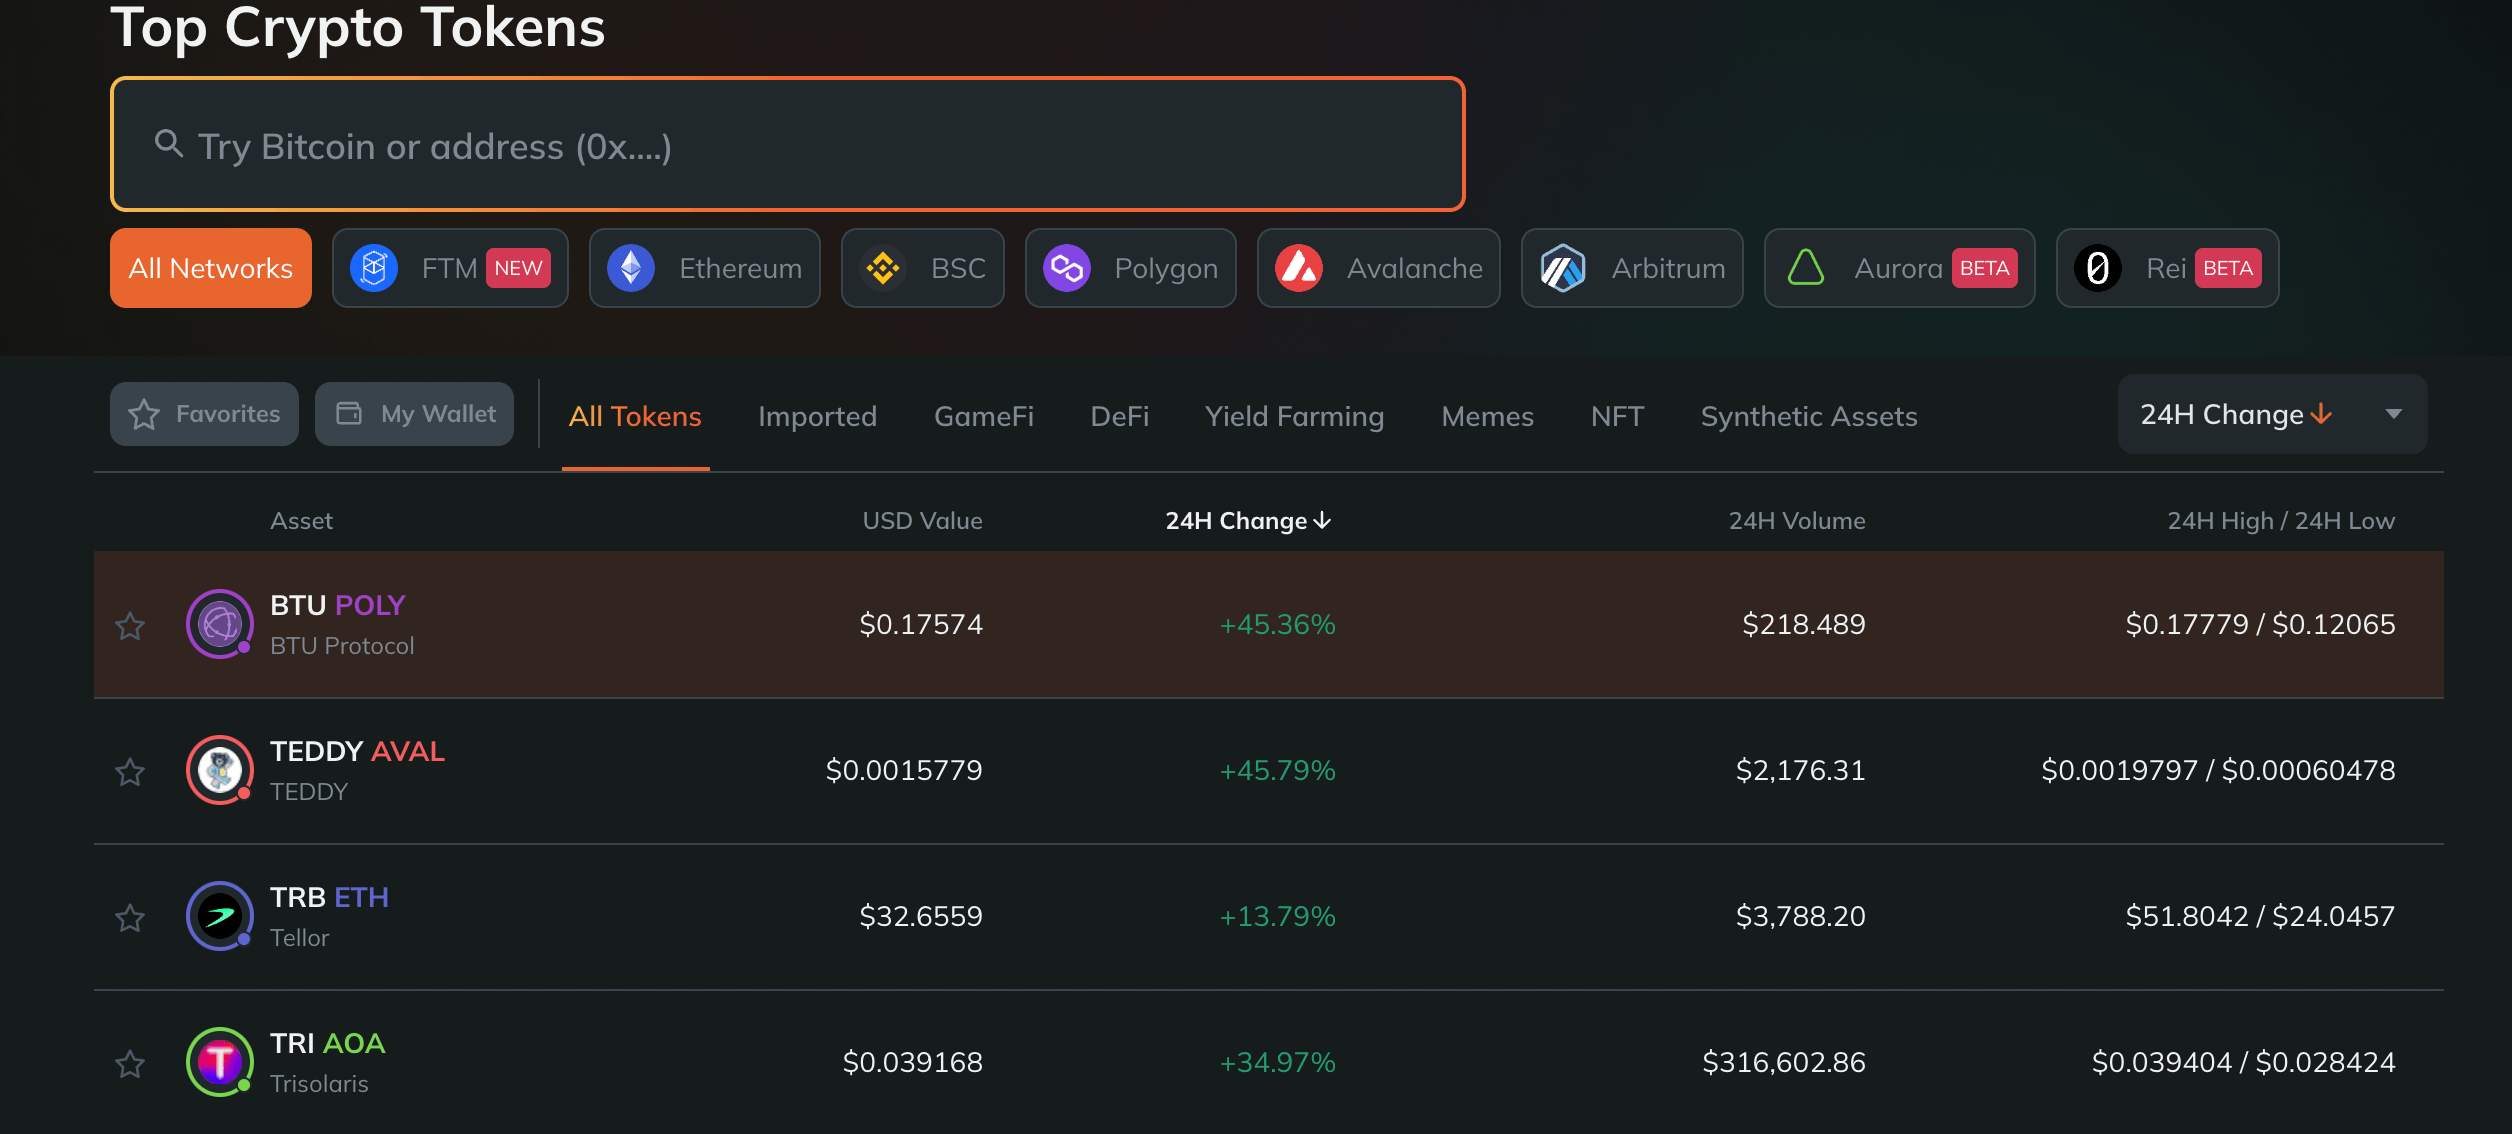This screenshot has height=1134, width=2512.
Task: Click the TEDDY token logo
Action: point(220,770)
